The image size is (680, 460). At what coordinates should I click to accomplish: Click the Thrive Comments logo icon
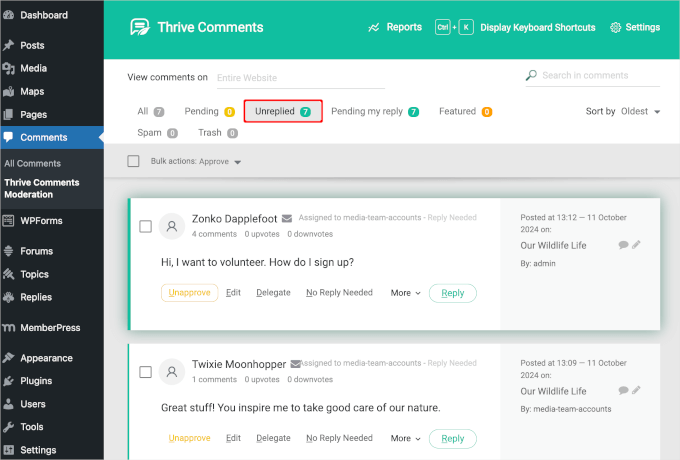[x=140, y=27]
